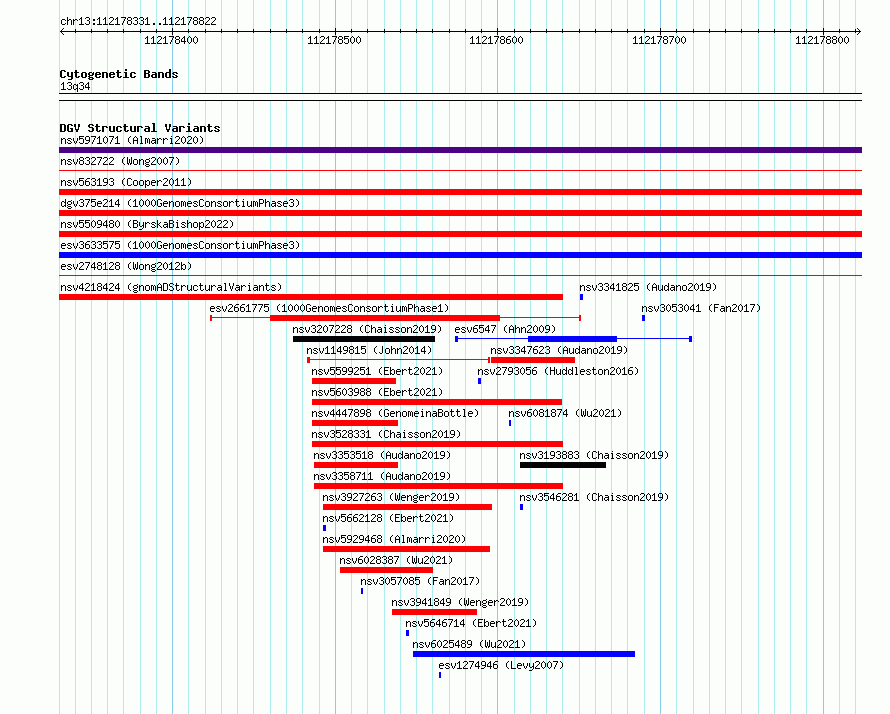Click nsv6081874 (Wu2021) label
Screen dimensions: 890x714
[565, 413]
